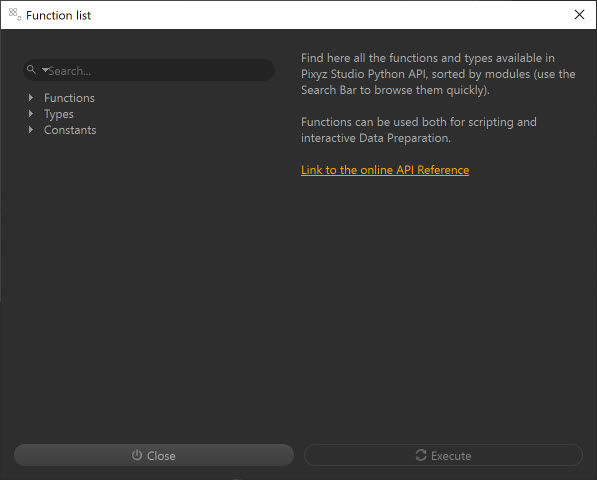The image size is (597, 480).
Task: Click the Pixyz Studio Python API description
Action: pyautogui.click(x=438, y=74)
